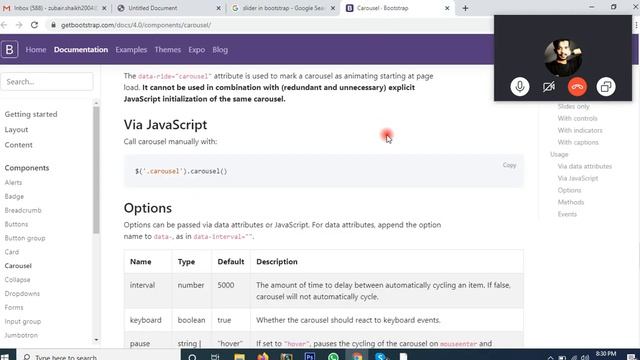Viewport: 640px width, 360px height.
Task: Jump to Usage in page contents
Action: point(559,154)
